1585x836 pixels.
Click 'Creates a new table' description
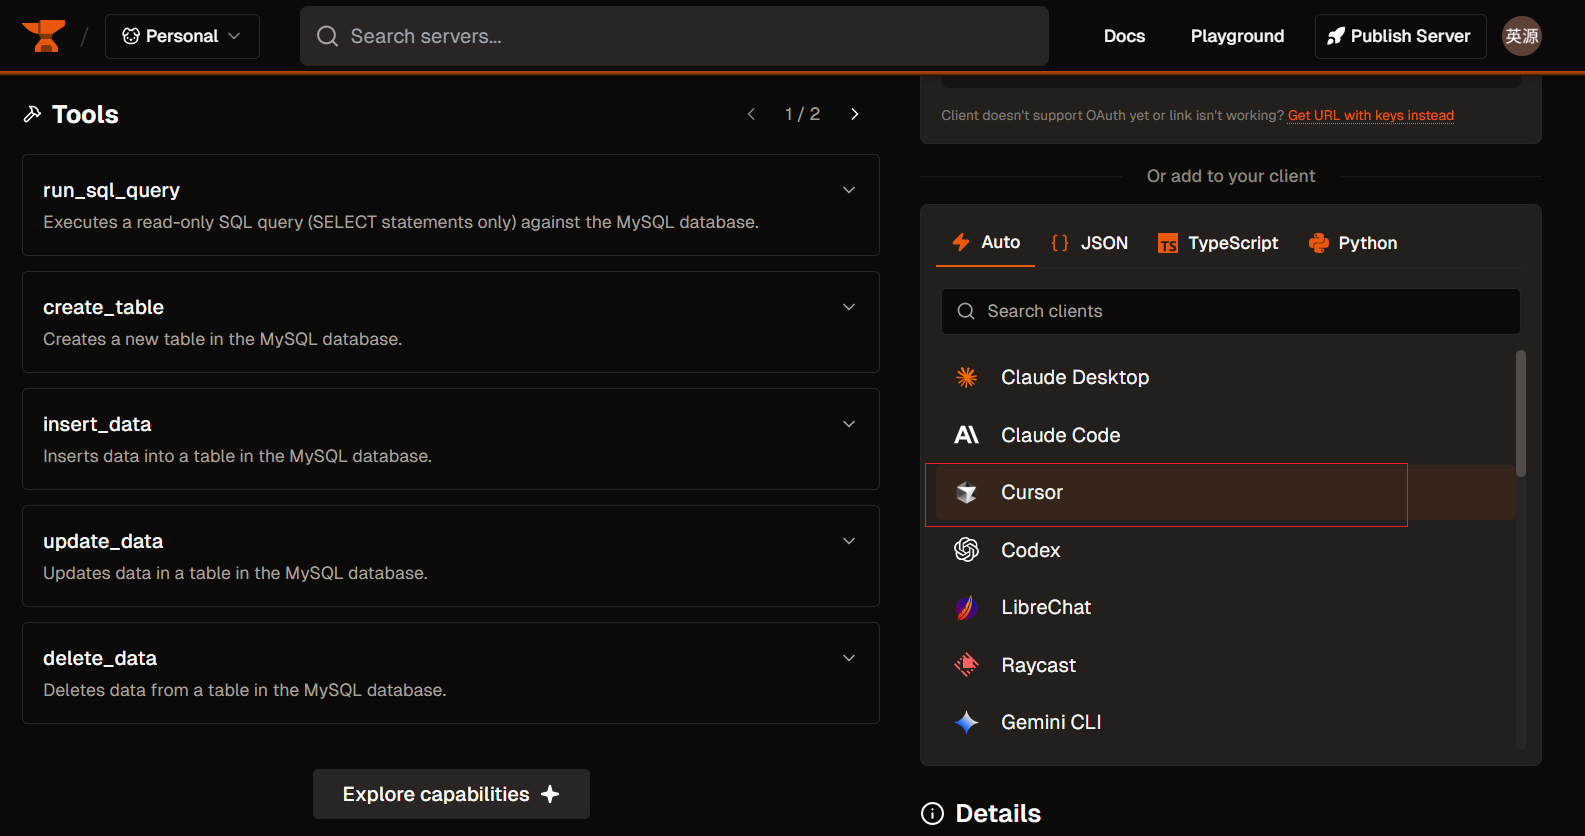pyautogui.click(x=223, y=339)
